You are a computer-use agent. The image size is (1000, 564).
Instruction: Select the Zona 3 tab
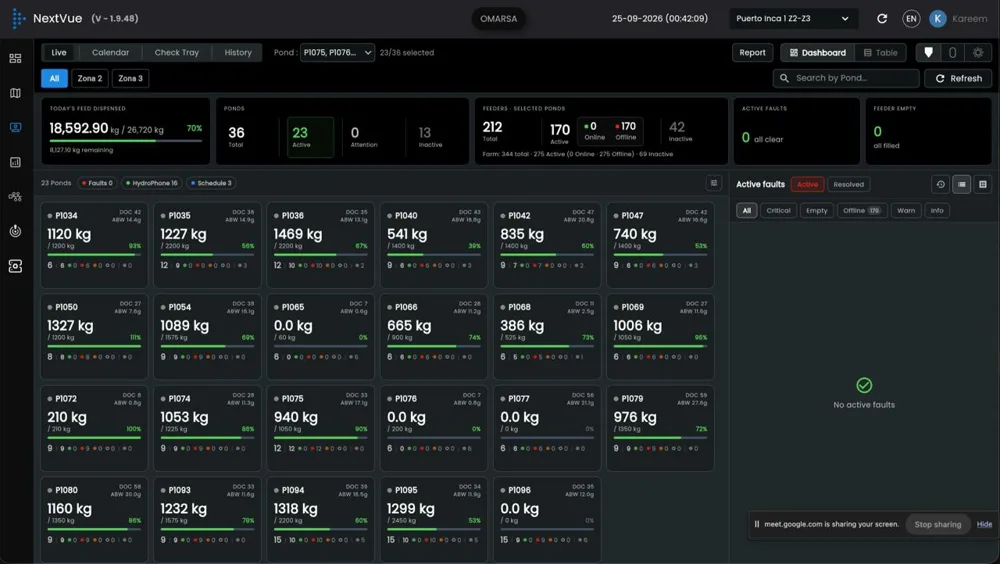click(x=130, y=78)
